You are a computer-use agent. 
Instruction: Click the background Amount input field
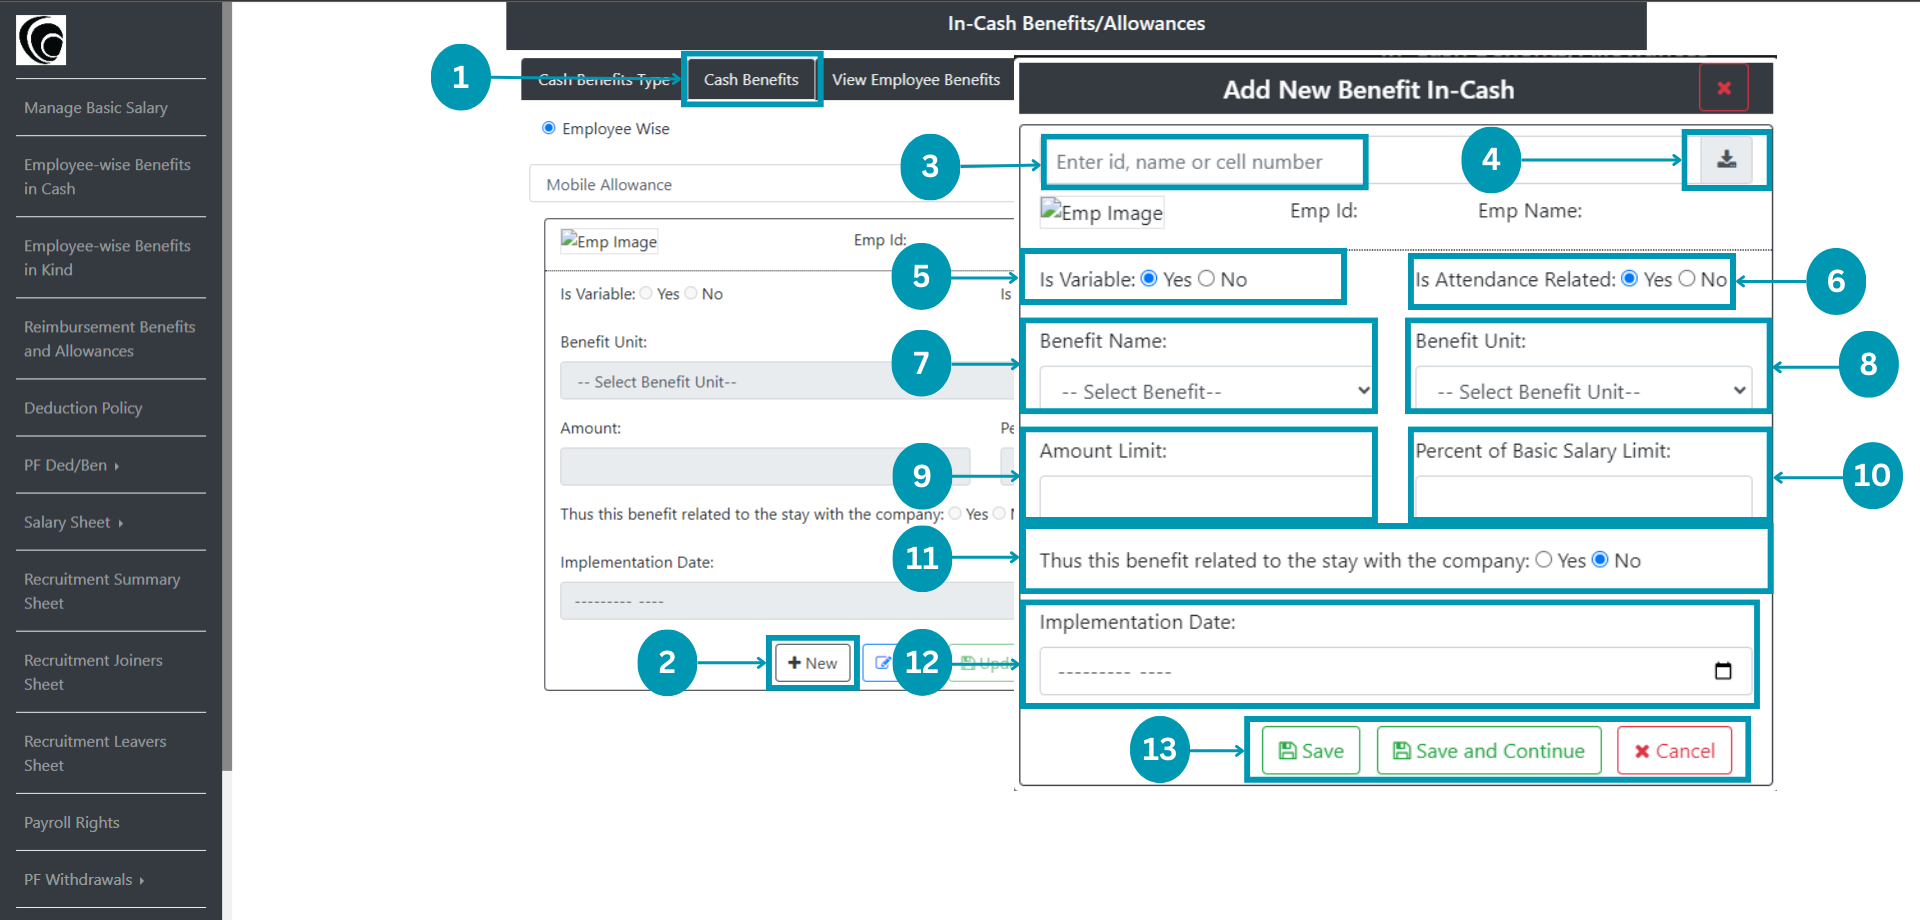[765, 467]
